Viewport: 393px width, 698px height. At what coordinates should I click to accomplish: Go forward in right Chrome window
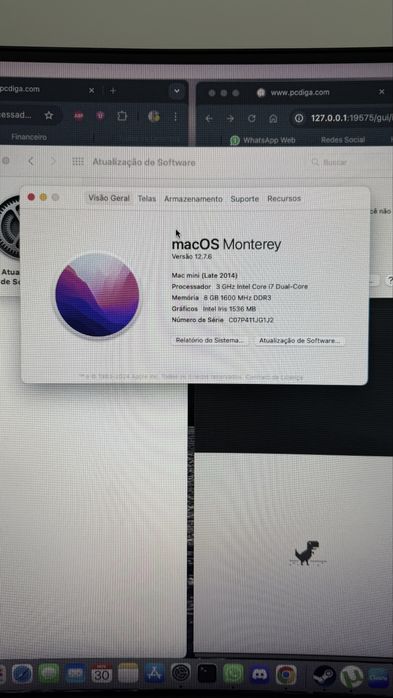click(x=230, y=118)
